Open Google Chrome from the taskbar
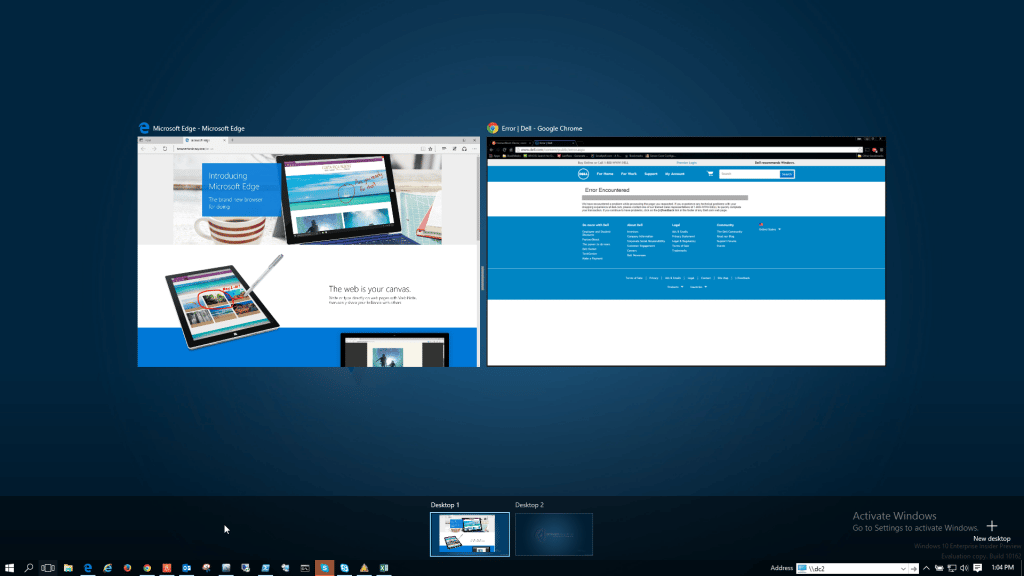 coord(147,568)
